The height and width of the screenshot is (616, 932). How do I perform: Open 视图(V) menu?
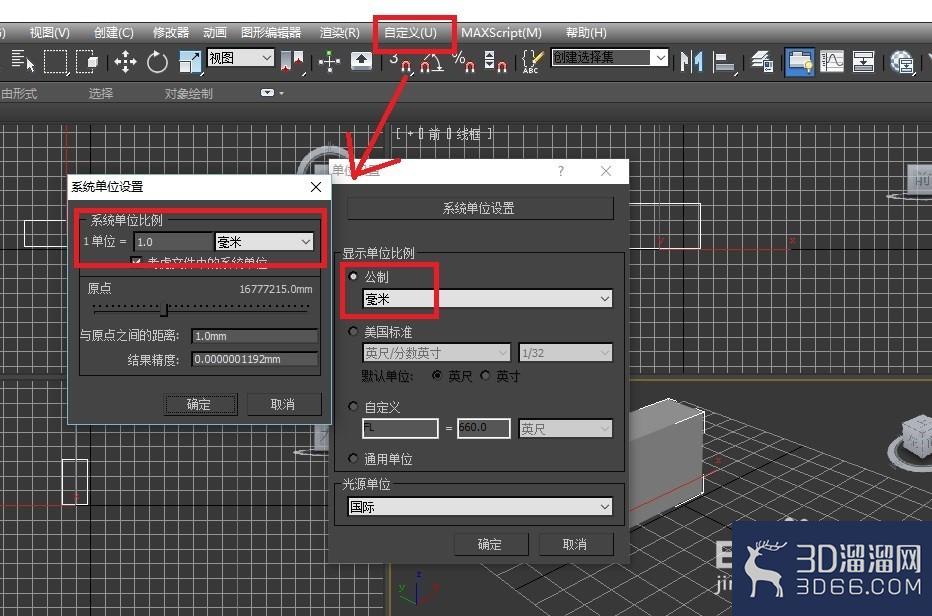coord(50,33)
